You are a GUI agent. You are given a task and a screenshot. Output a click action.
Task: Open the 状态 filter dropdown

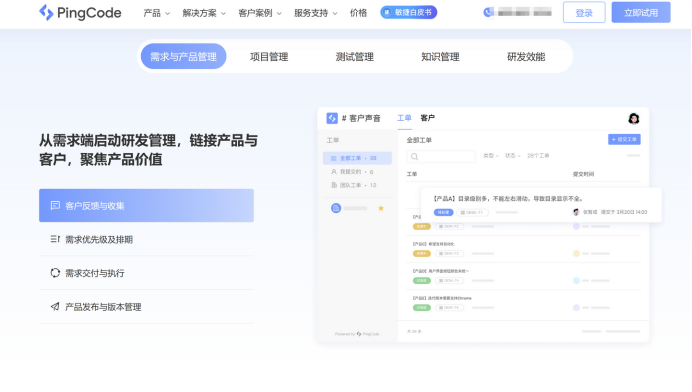click(x=513, y=156)
